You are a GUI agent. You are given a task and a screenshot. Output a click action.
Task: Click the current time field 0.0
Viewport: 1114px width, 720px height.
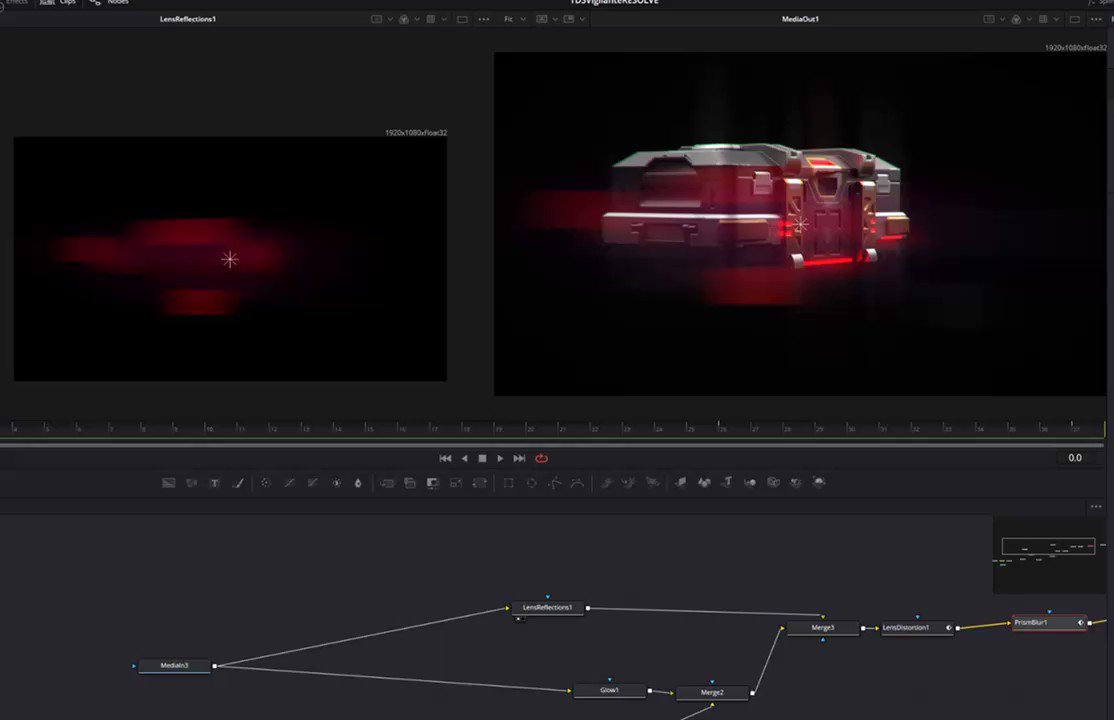tap(1075, 458)
